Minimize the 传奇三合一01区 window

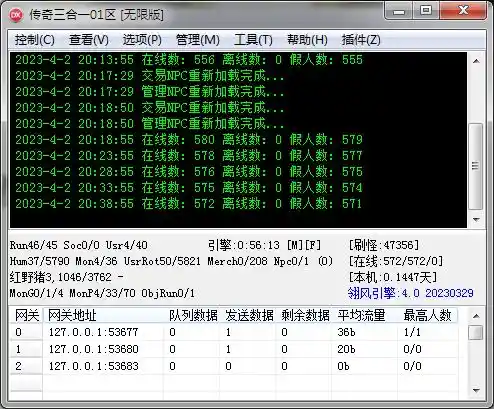[x=399, y=11]
